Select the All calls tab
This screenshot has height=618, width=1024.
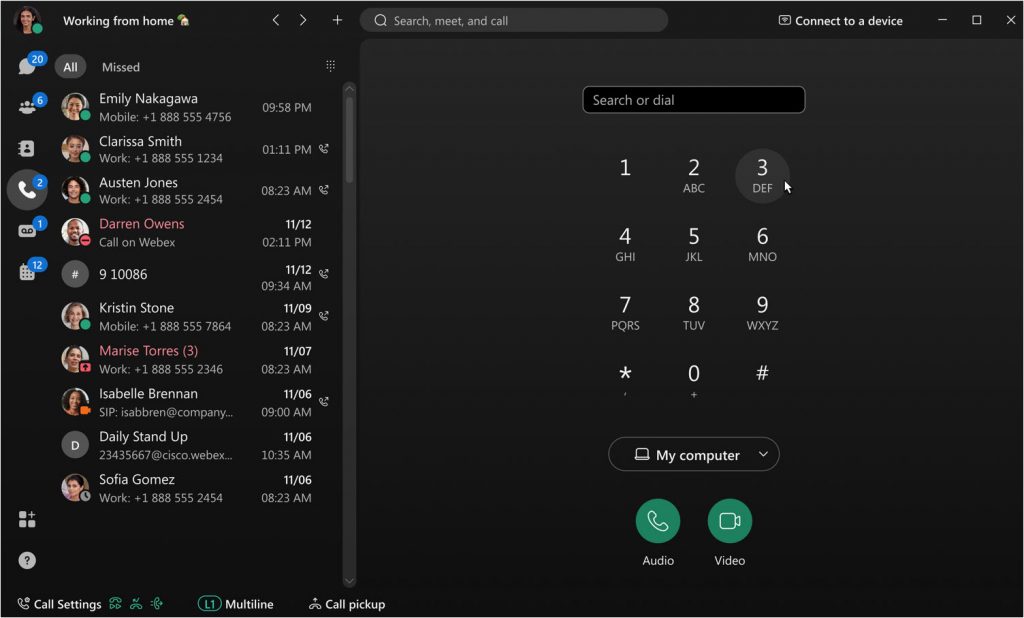point(70,67)
